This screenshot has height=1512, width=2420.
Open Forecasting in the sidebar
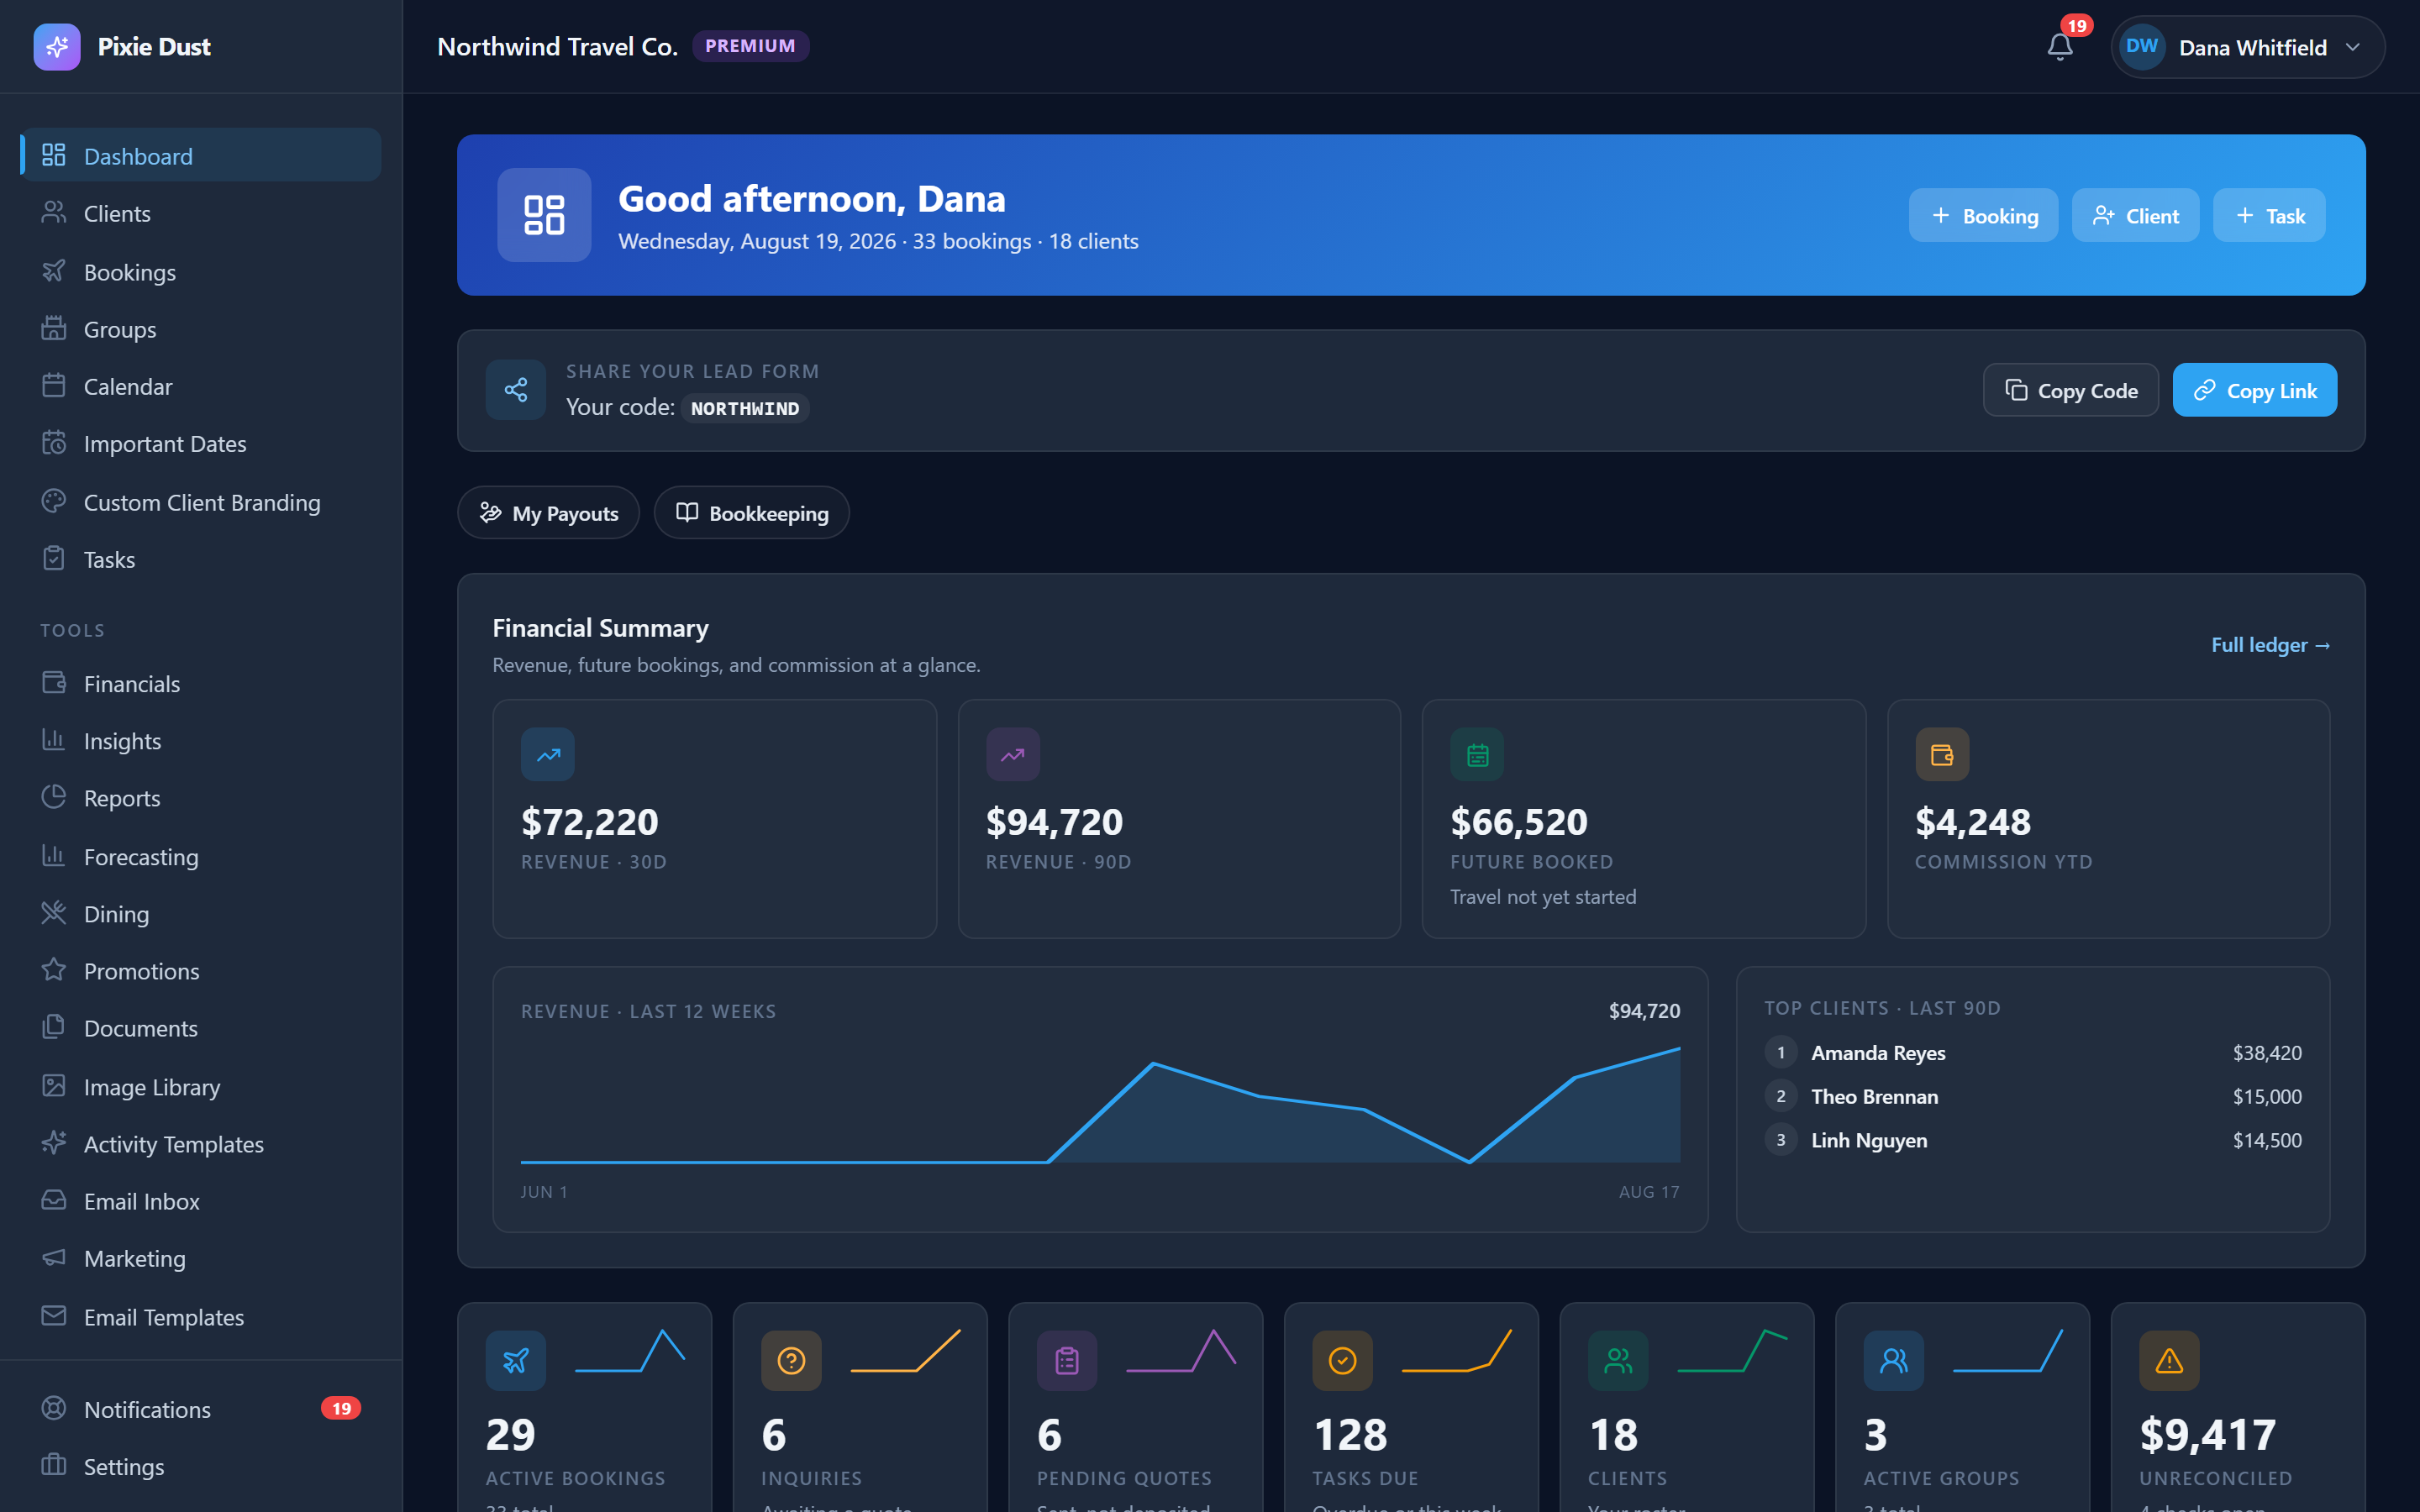tap(201, 857)
